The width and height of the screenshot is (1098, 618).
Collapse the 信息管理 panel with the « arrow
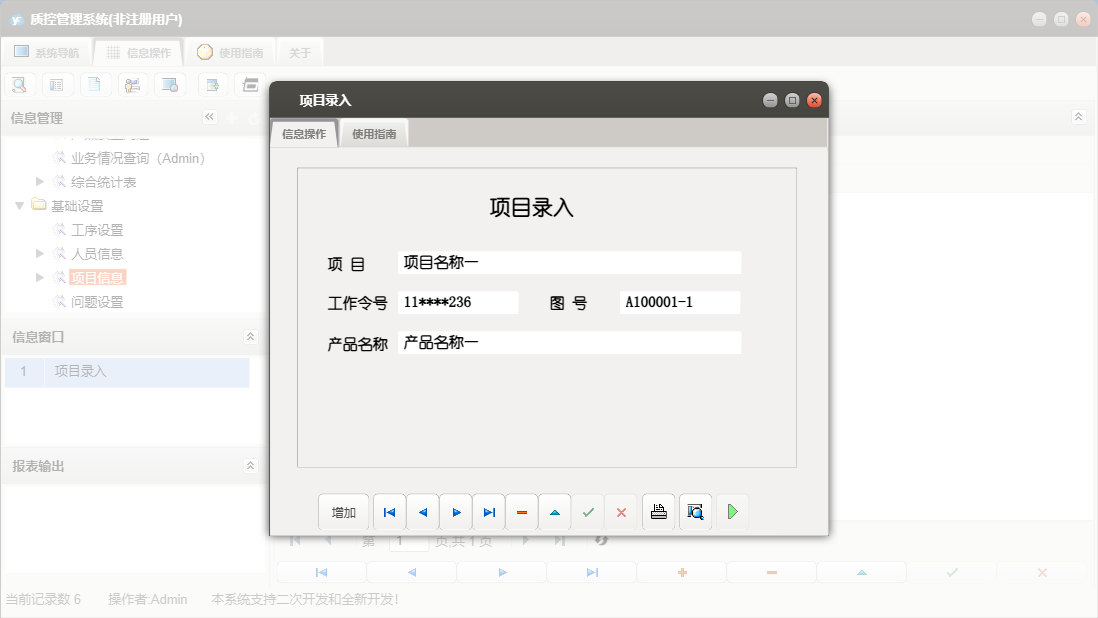click(x=209, y=116)
